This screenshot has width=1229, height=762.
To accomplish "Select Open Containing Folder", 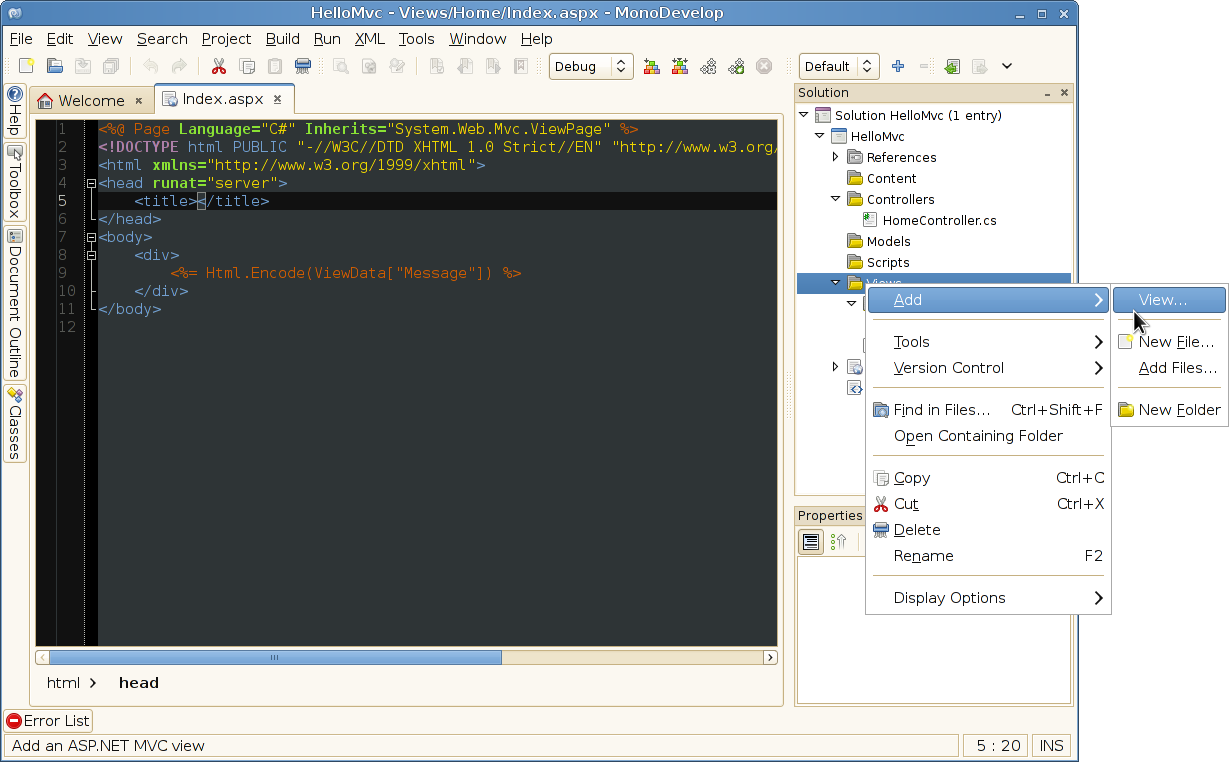I will [988, 436].
